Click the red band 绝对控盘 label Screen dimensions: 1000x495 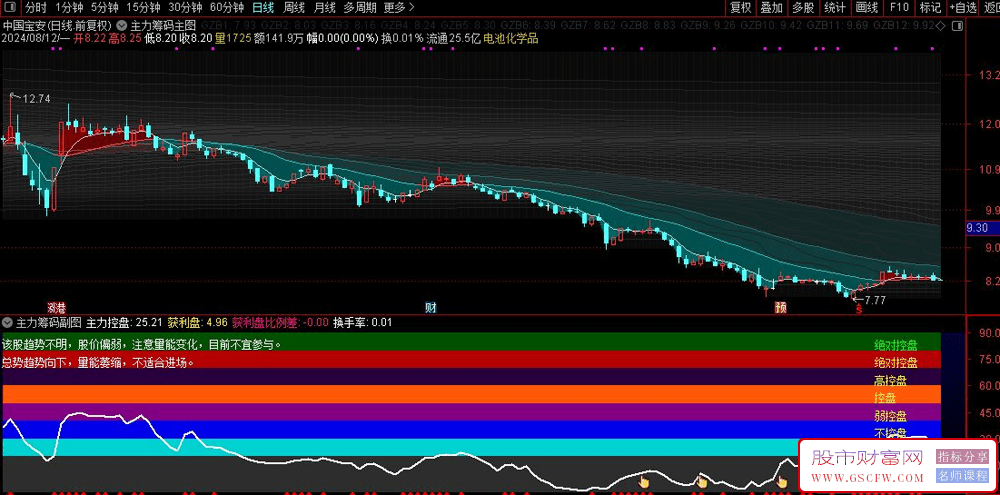point(895,363)
